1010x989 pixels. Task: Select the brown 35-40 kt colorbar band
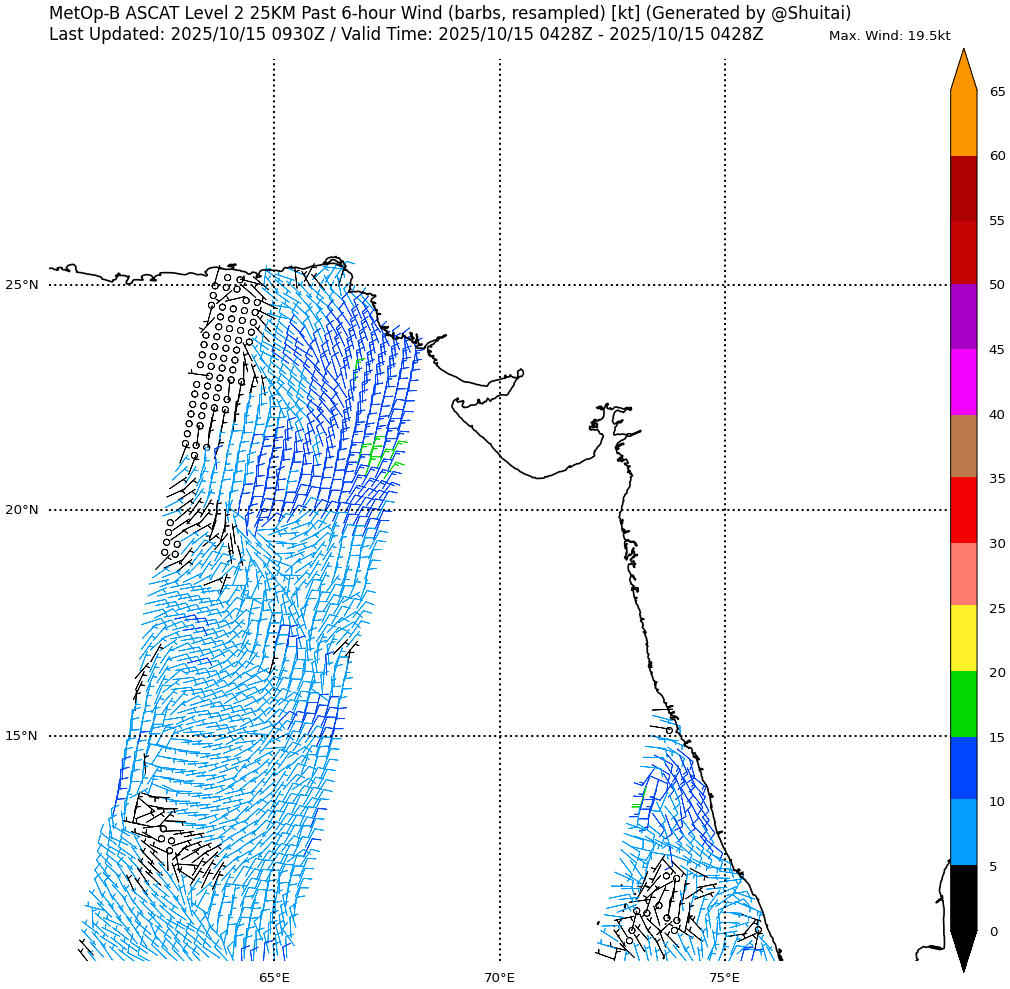click(963, 446)
